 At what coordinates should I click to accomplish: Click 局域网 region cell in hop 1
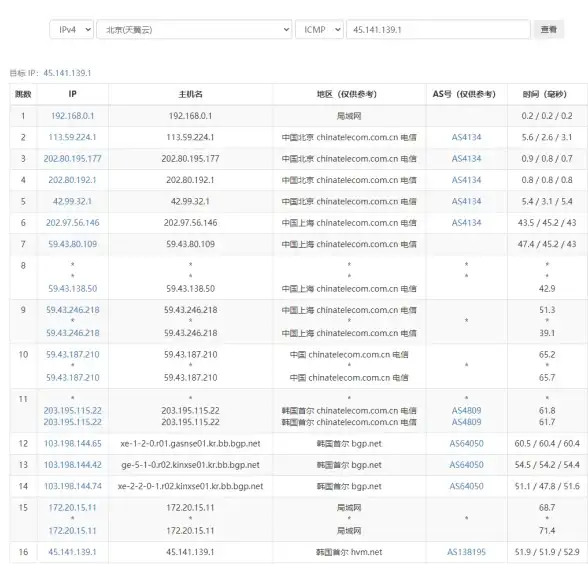[x=349, y=116]
